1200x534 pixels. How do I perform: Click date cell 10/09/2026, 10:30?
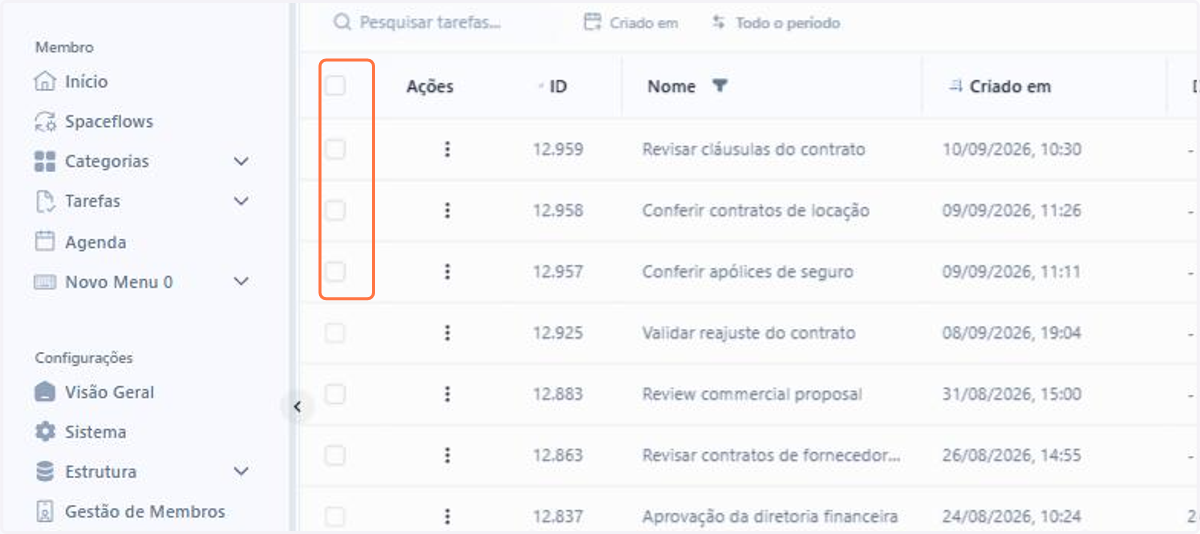pyautogui.click(x=1012, y=149)
